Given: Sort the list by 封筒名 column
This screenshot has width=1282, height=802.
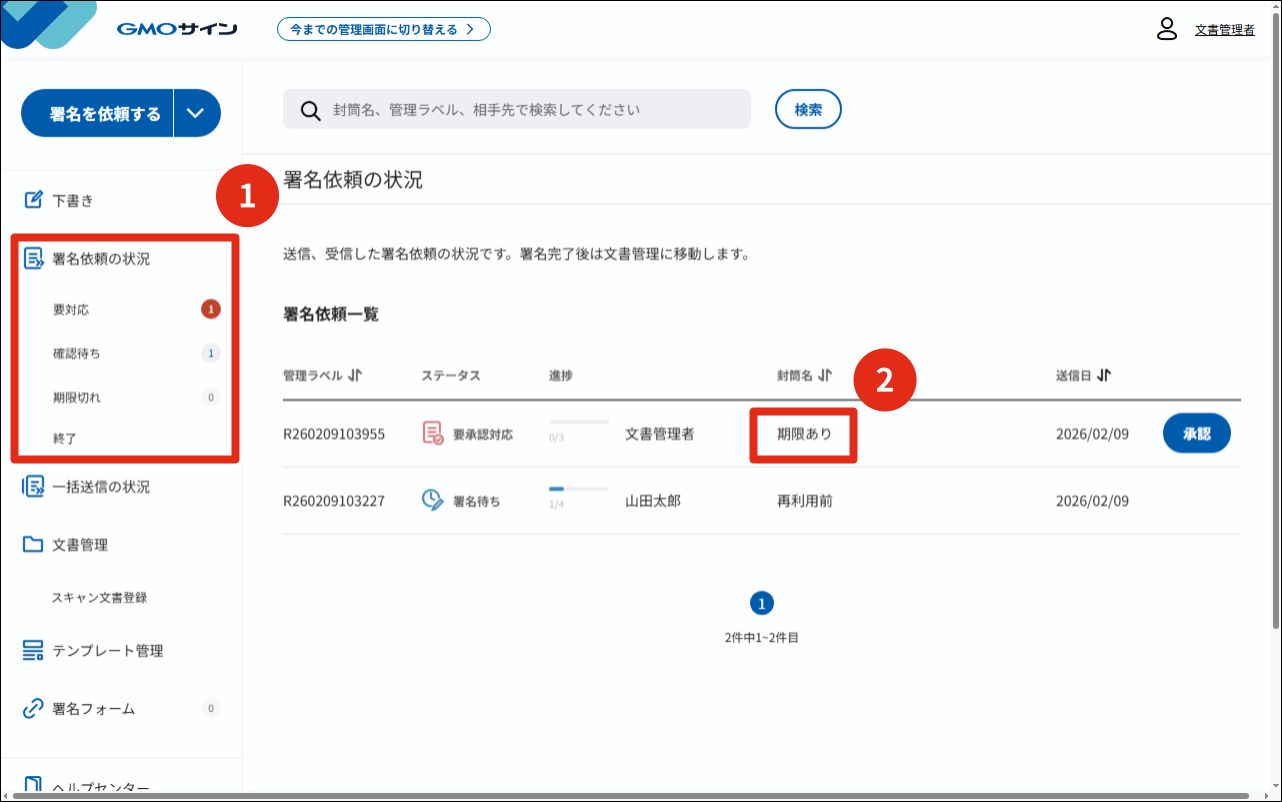Looking at the screenshot, I should coord(825,376).
